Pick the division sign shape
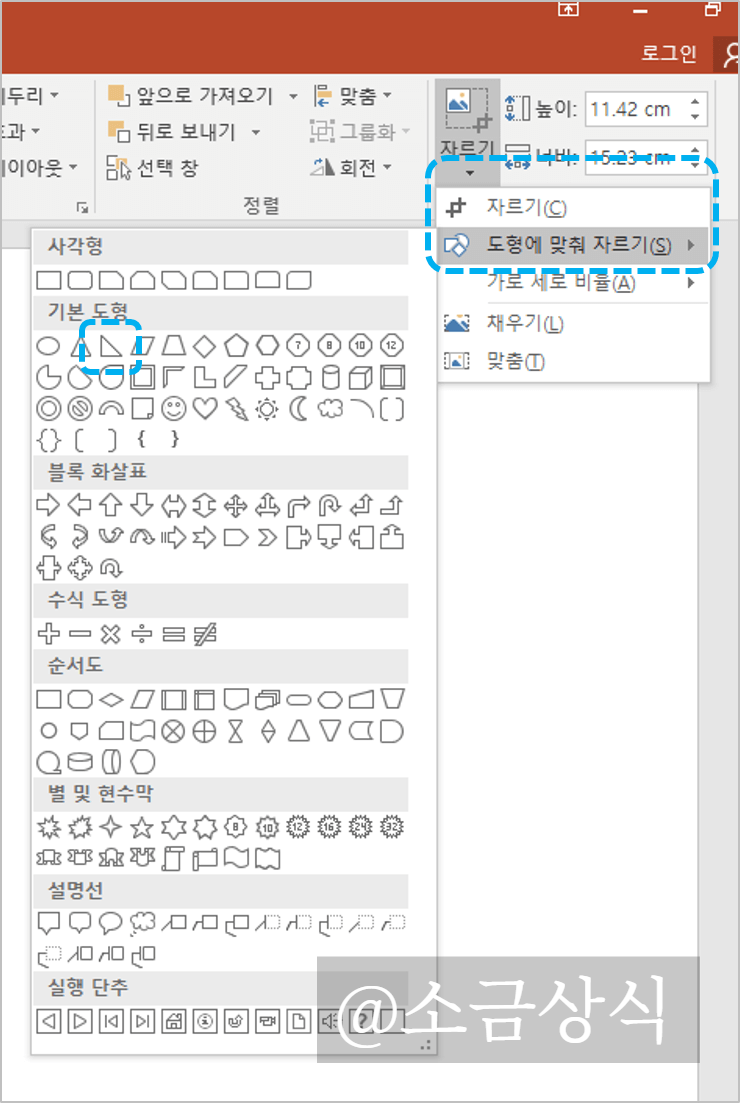The width and height of the screenshot is (740, 1103). pos(142,634)
